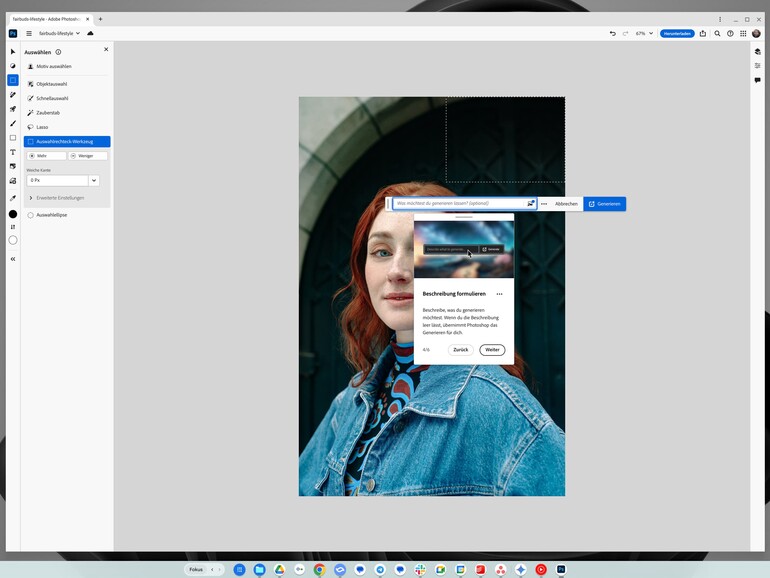The height and width of the screenshot is (578, 770).
Task: Open the Layers panel icon
Action: [x=758, y=52]
